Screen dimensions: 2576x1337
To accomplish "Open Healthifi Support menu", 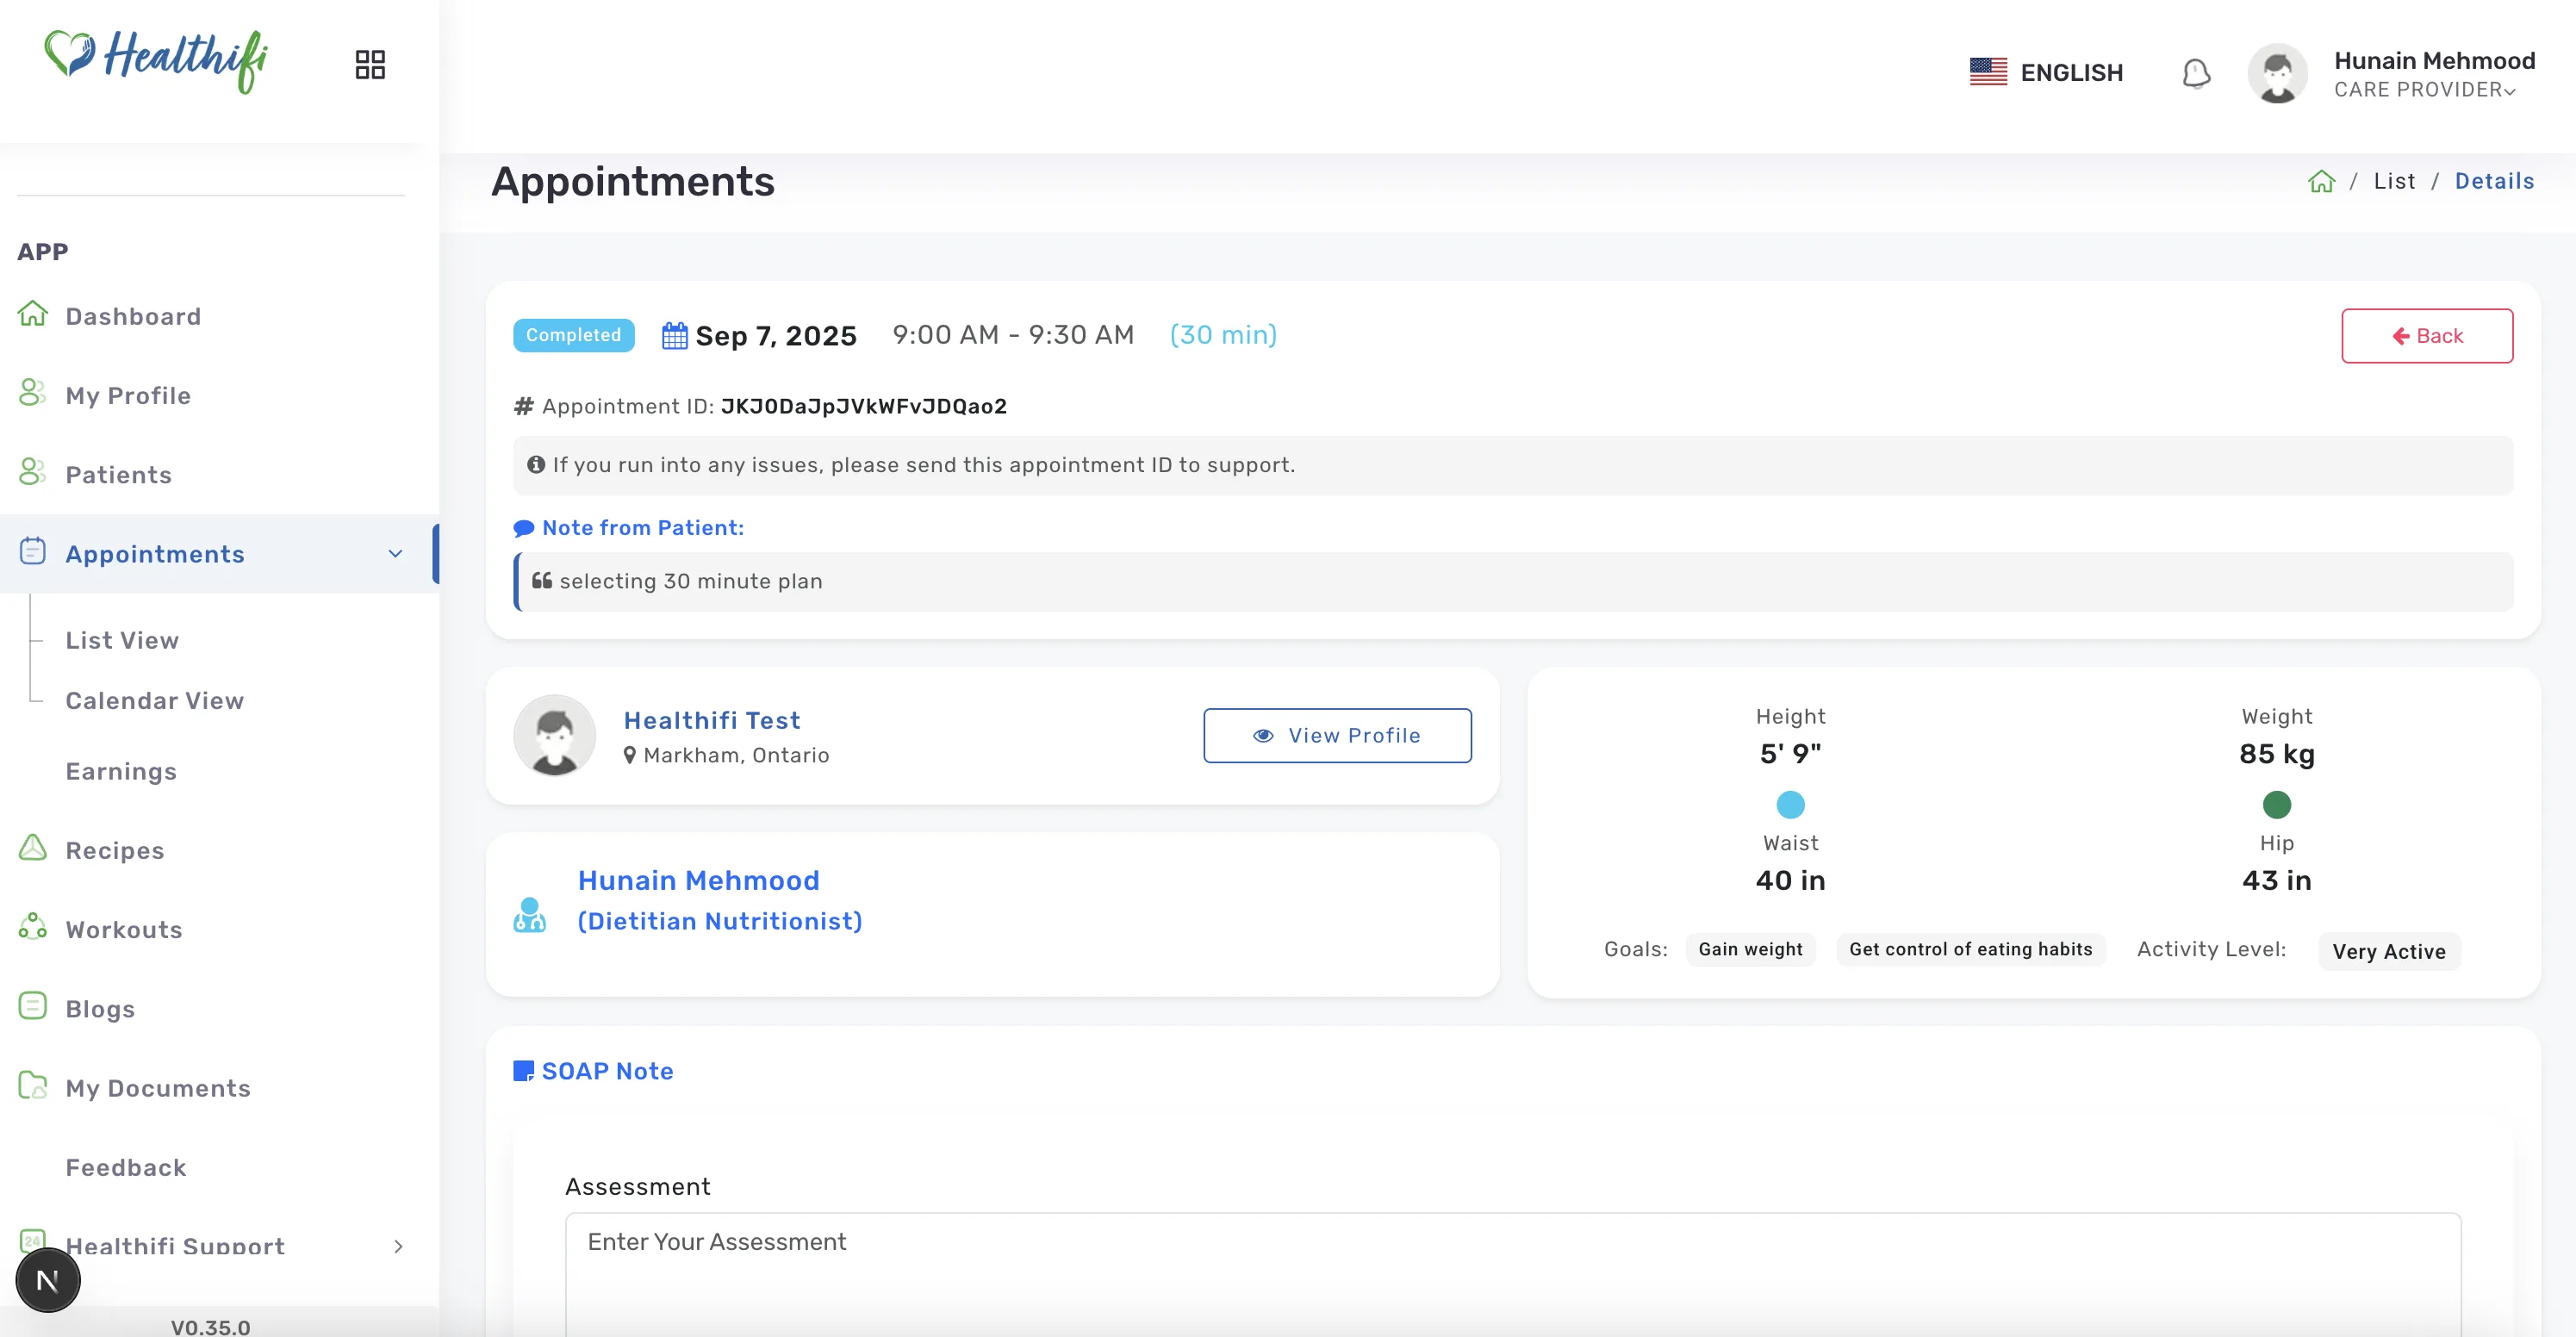I will 175,1246.
